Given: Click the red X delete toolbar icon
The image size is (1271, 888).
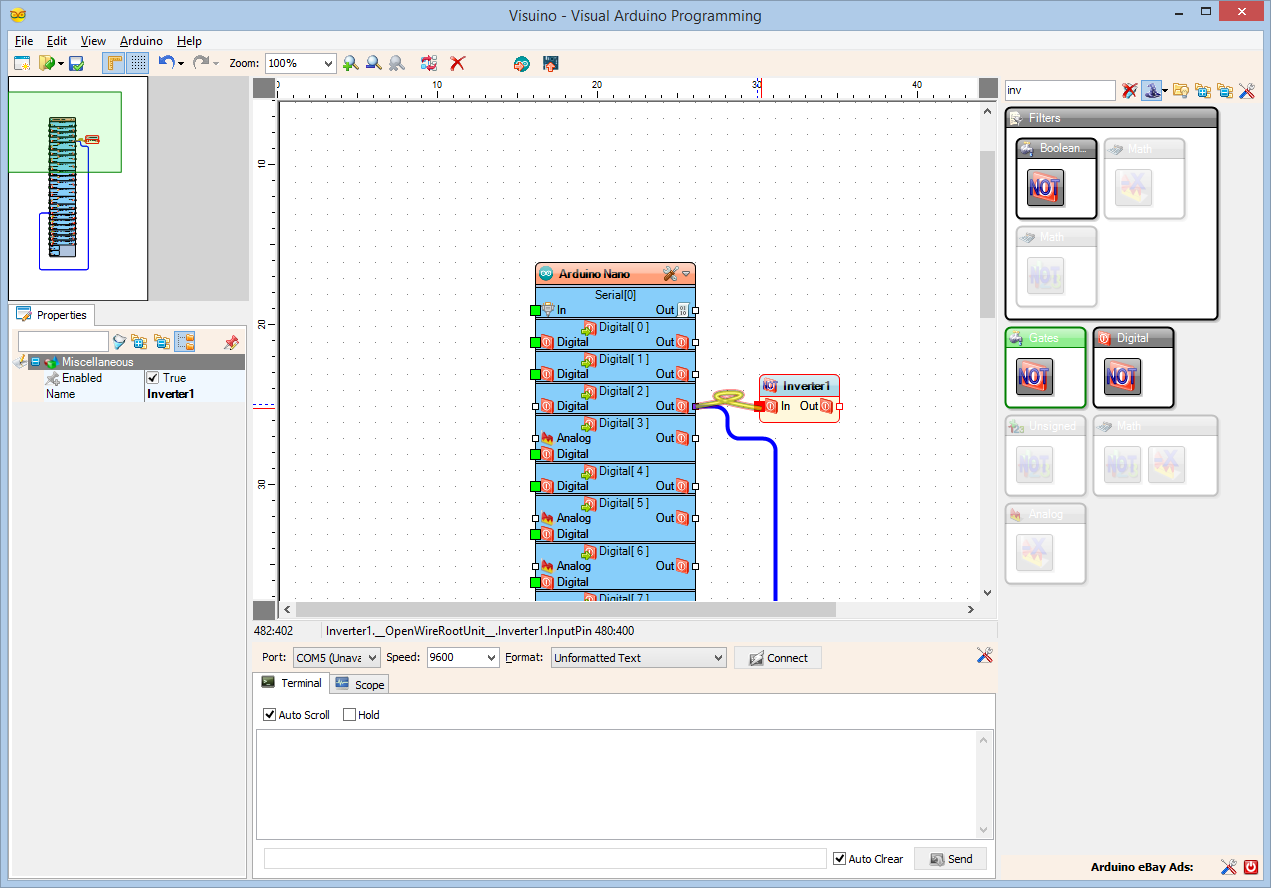Looking at the screenshot, I should [458, 63].
